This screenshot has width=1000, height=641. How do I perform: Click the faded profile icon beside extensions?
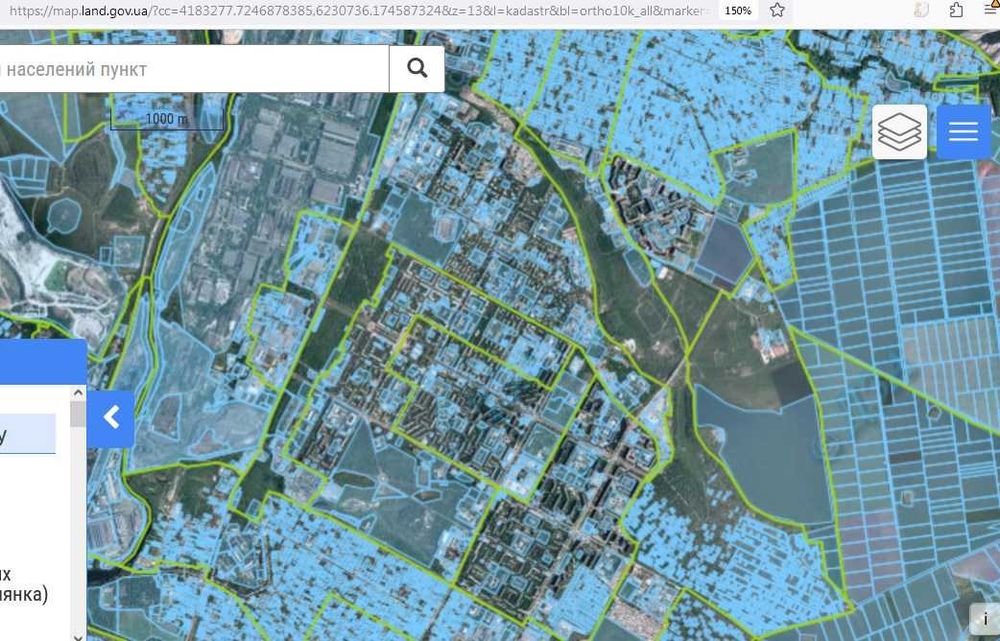[x=920, y=10]
